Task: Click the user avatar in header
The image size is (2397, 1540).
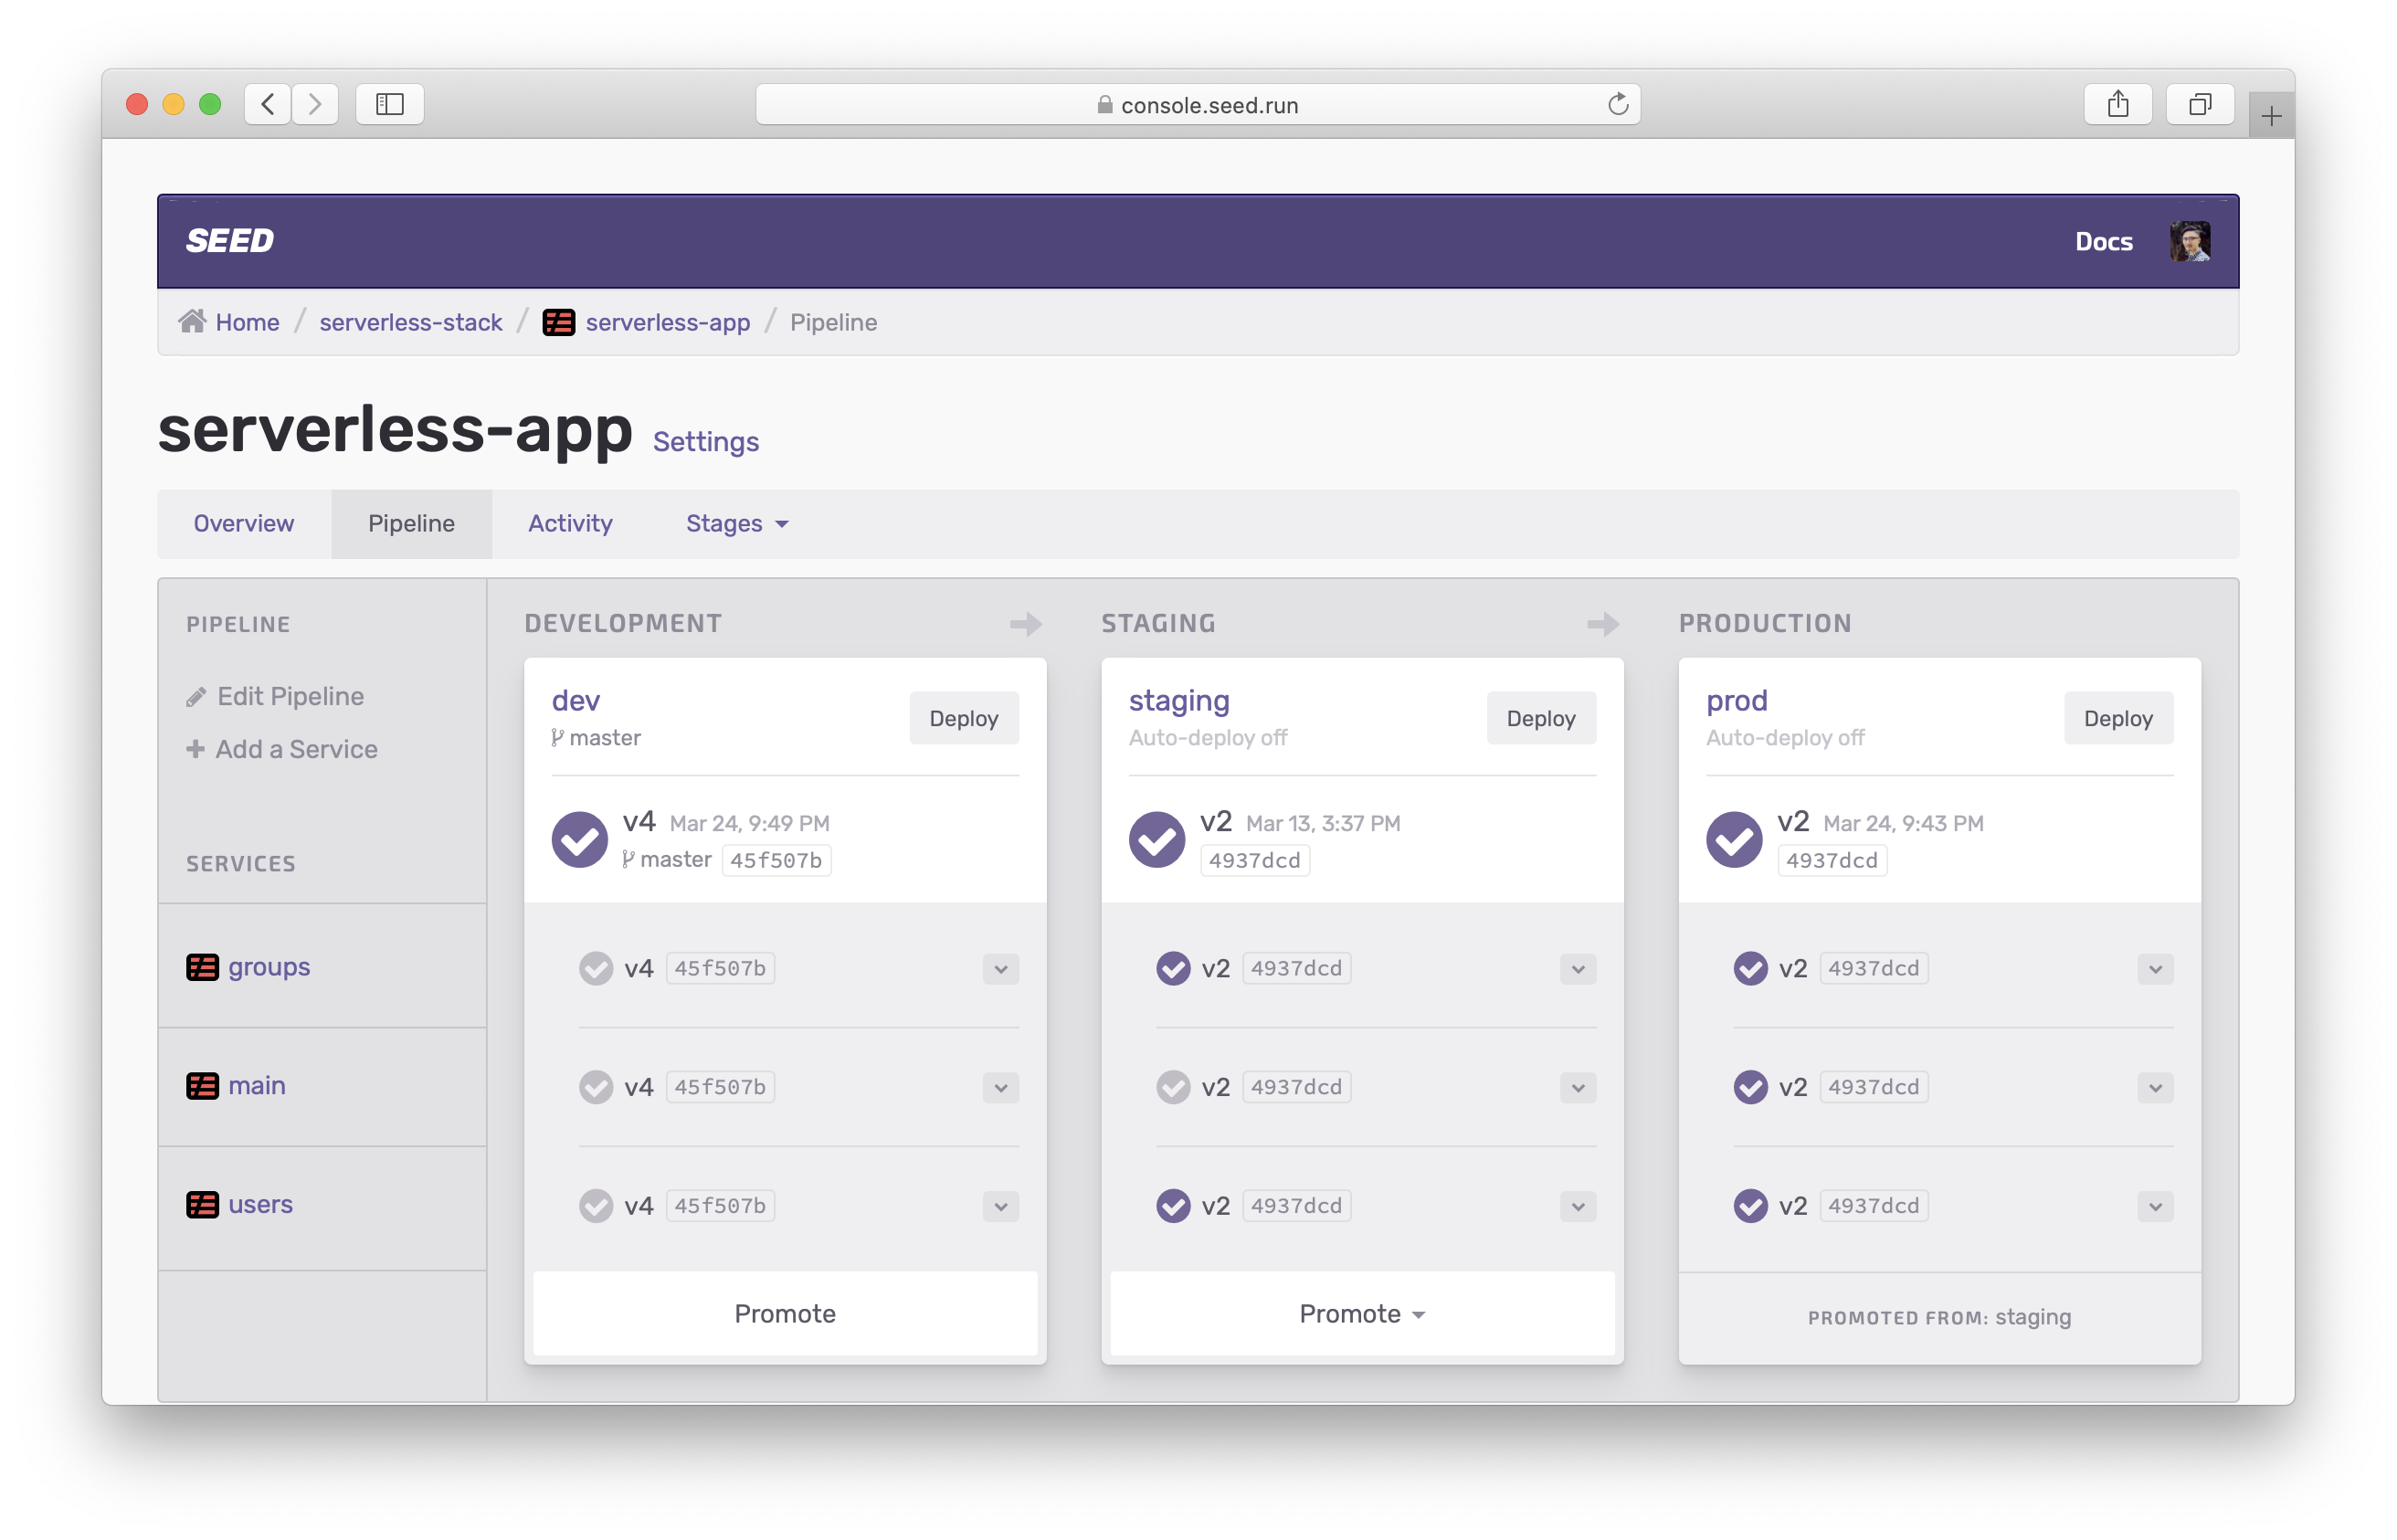Action: coord(2189,241)
